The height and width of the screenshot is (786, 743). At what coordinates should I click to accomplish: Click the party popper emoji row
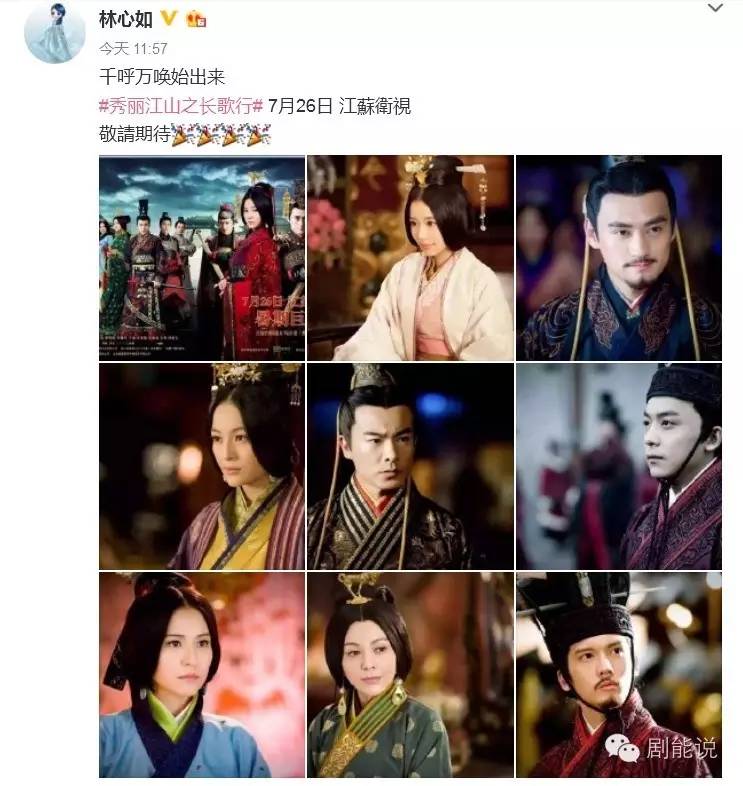222,135
